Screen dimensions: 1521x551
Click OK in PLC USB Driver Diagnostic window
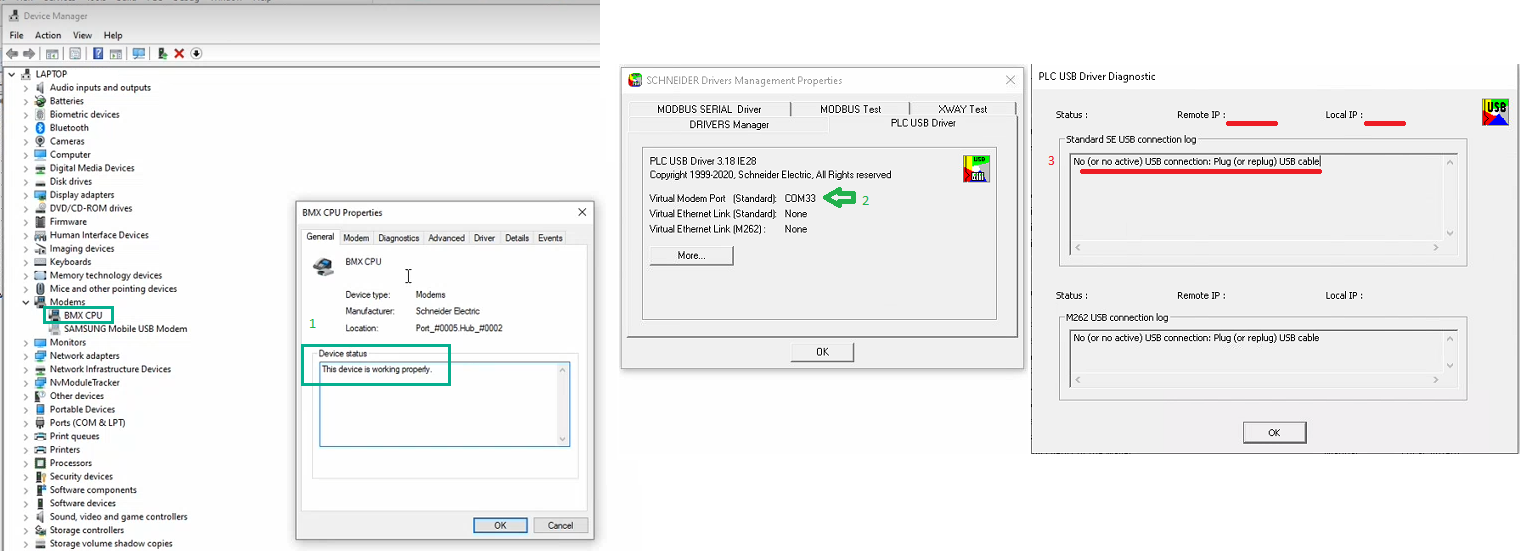point(1274,433)
